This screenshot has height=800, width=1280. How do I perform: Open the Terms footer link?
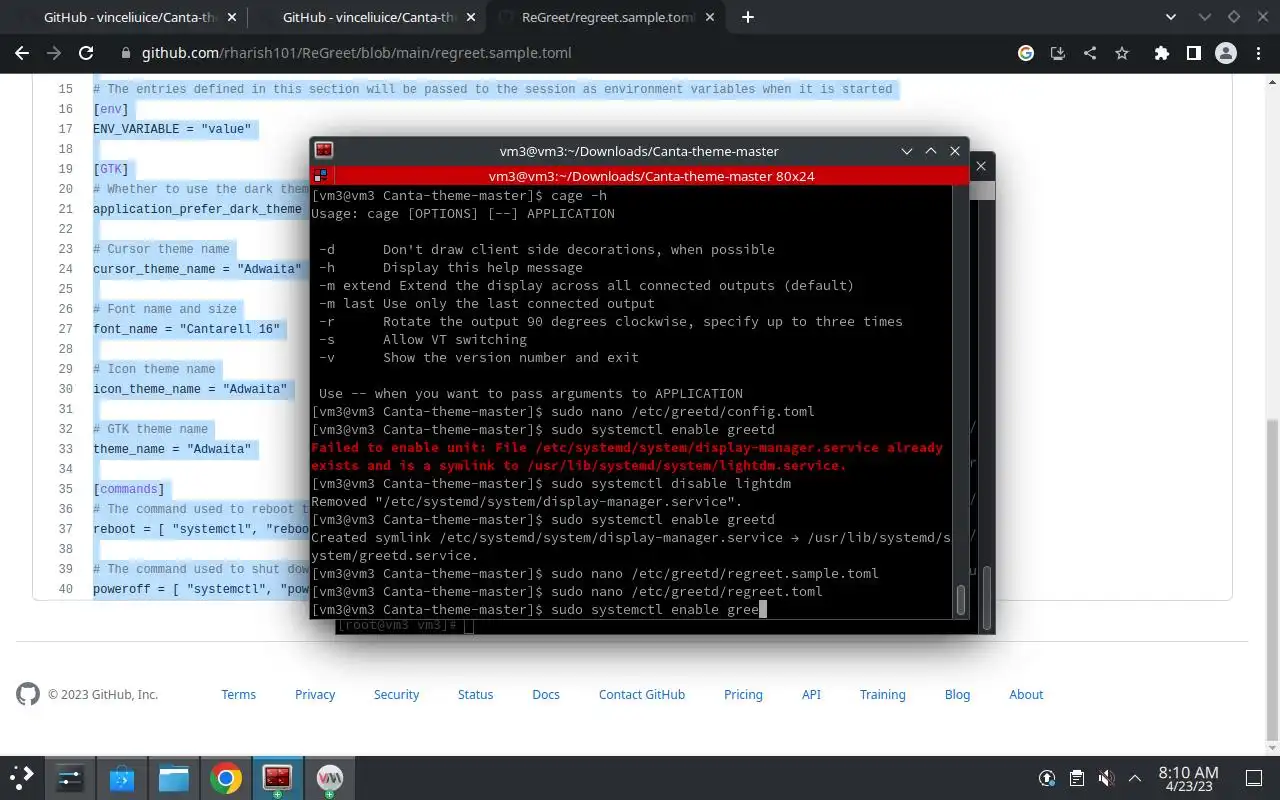[239, 694]
